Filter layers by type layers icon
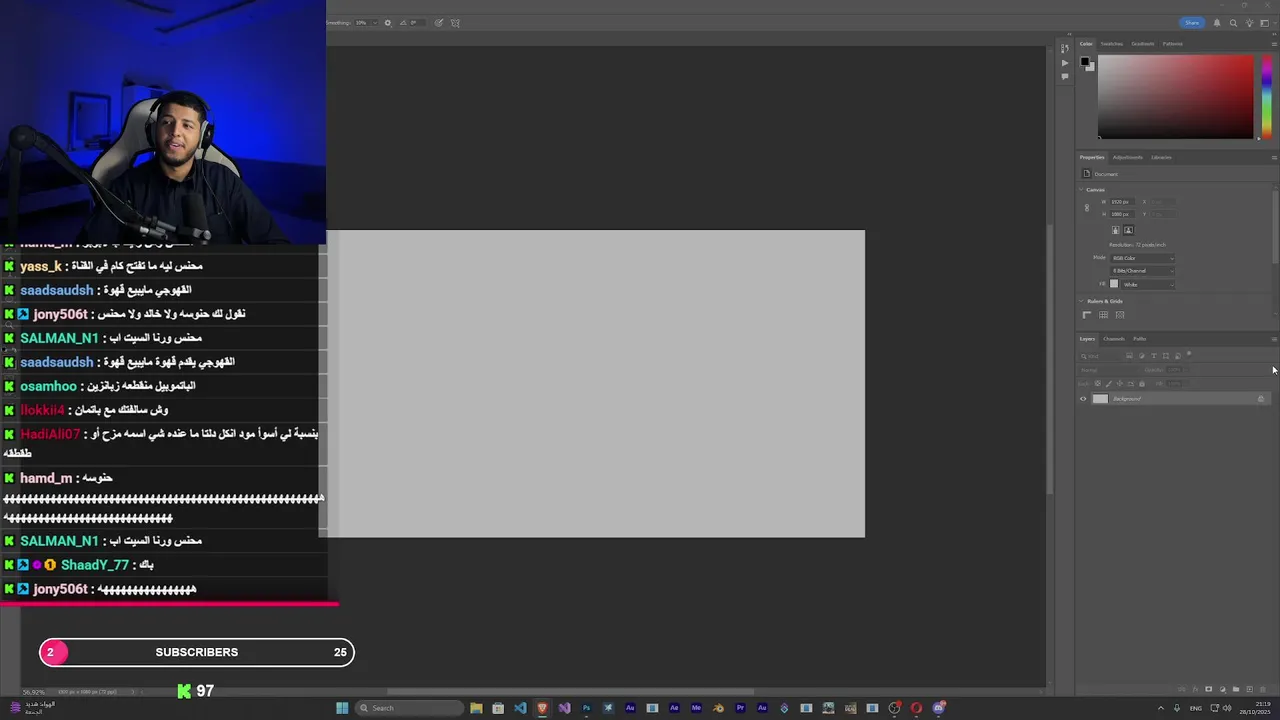 [1154, 356]
